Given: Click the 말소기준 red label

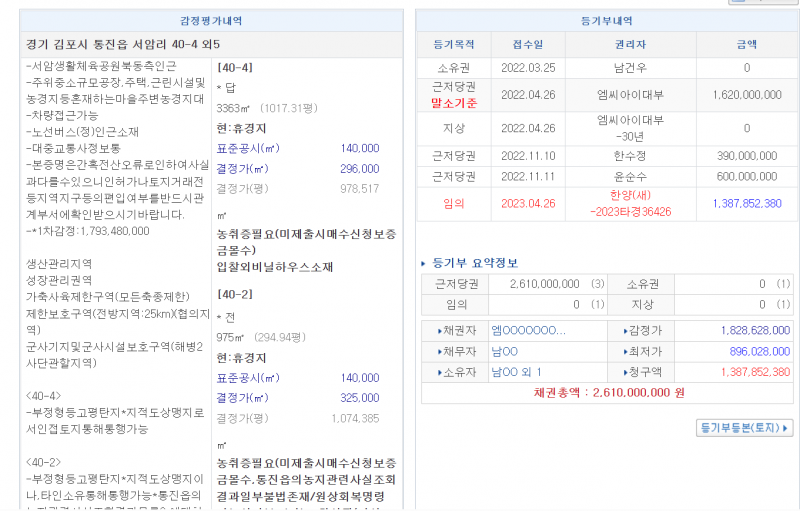Looking at the screenshot, I should point(452,102).
